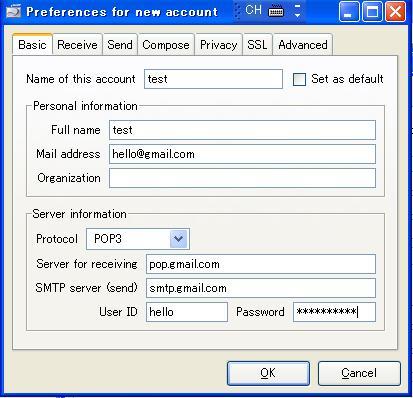Open the language bar options arrow

298,11
